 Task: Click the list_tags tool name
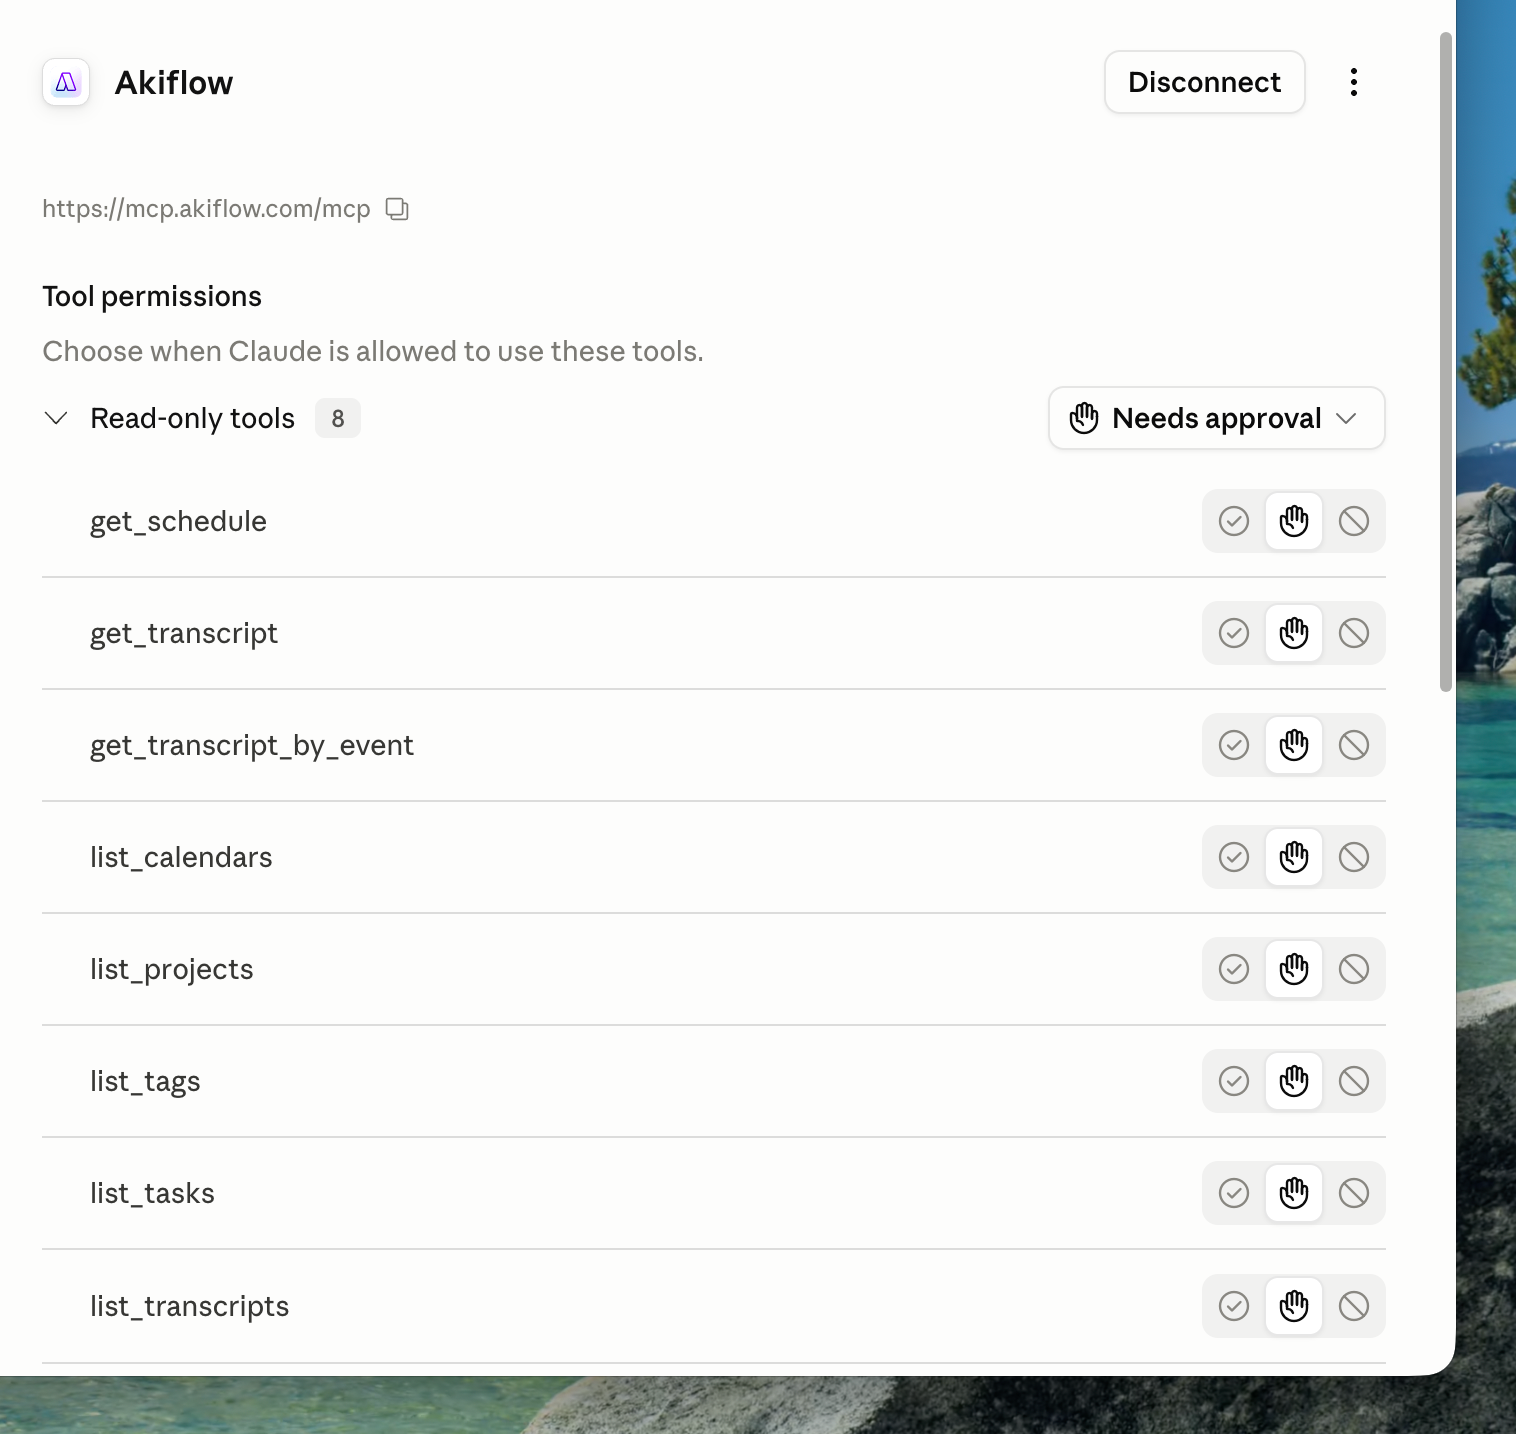[x=145, y=1082]
